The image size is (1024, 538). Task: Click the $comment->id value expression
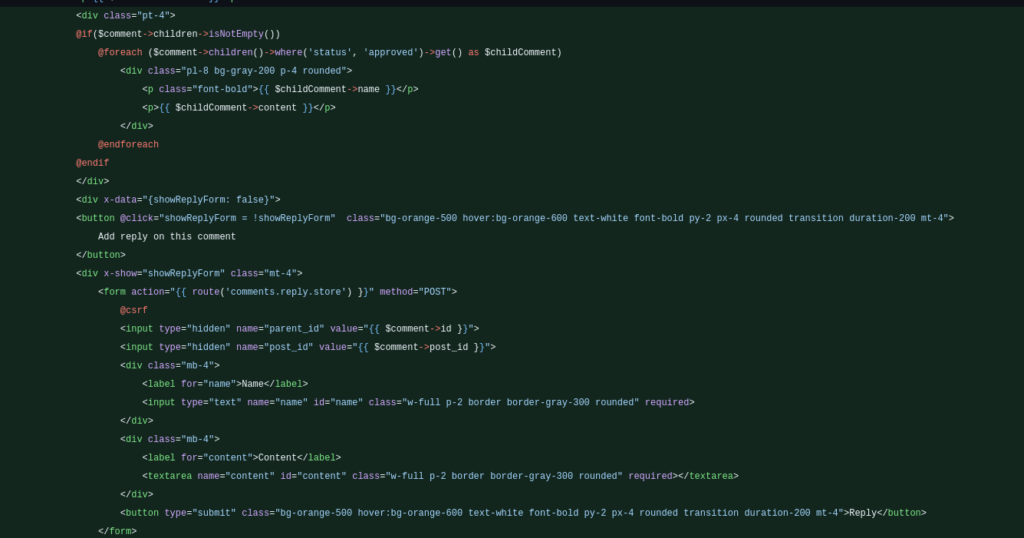click(x=418, y=328)
